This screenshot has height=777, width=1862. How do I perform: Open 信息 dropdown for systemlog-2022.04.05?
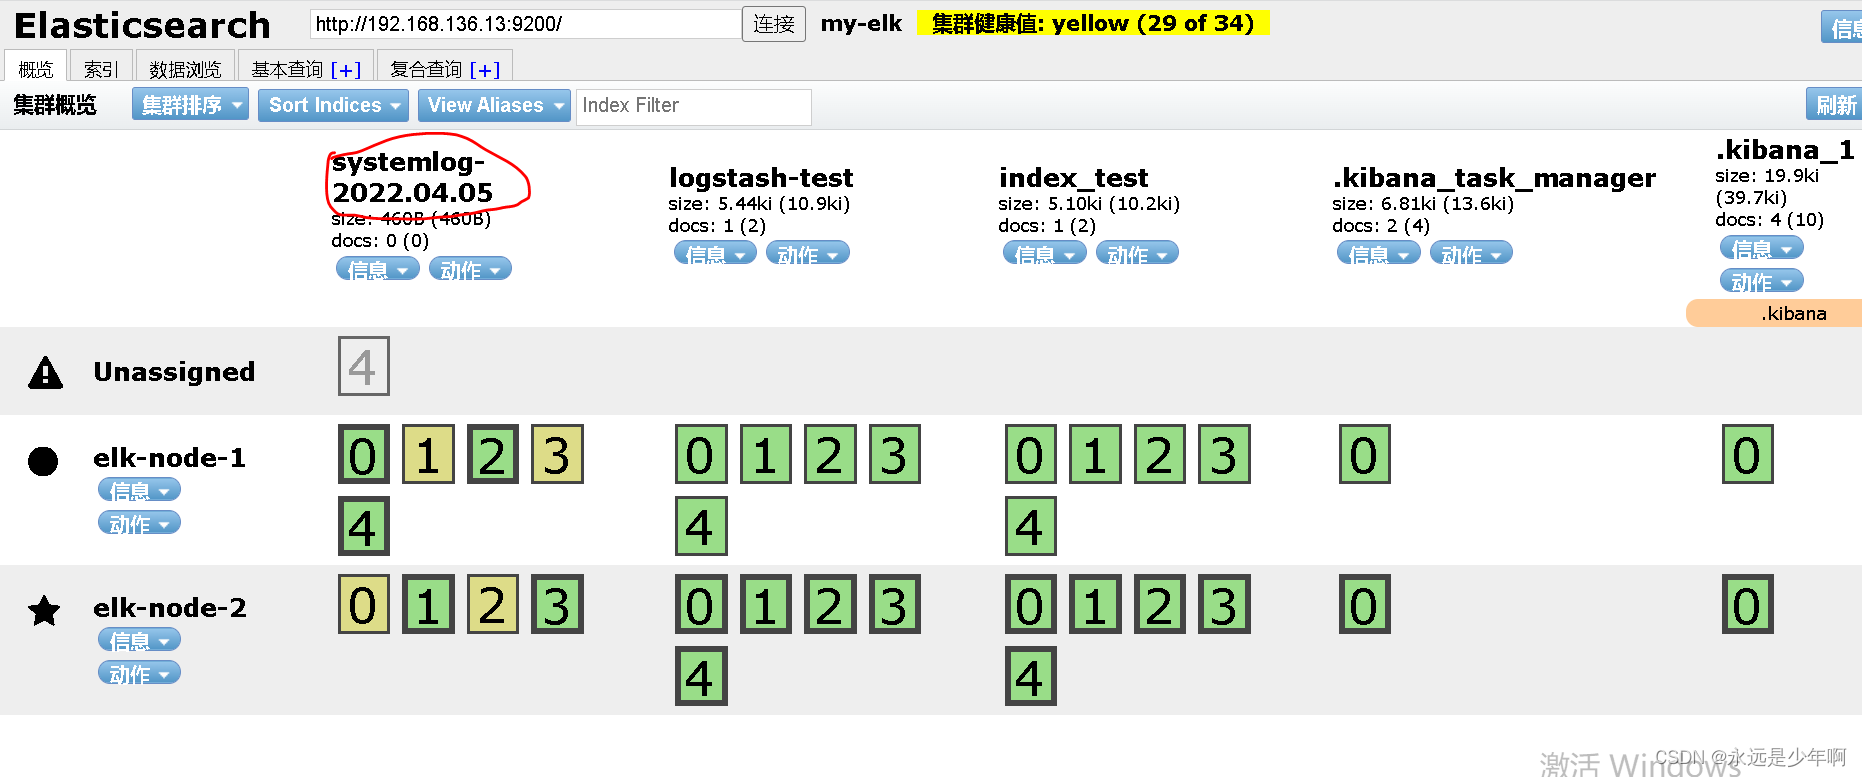pyautogui.click(x=378, y=268)
